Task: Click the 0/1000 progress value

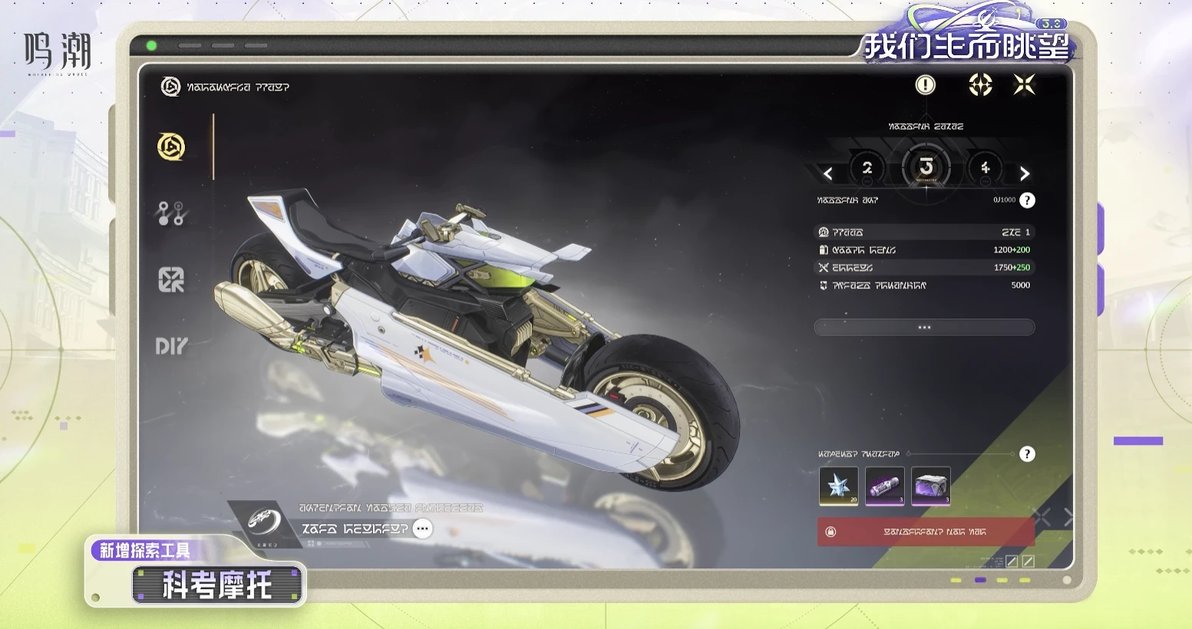Action: (1004, 200)
